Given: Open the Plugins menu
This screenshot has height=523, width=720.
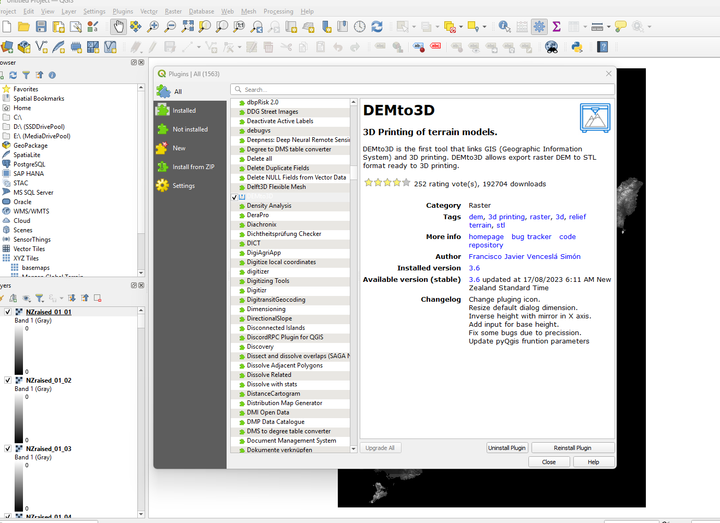Looking at the screenshot, I should click(x=123, y=11).
